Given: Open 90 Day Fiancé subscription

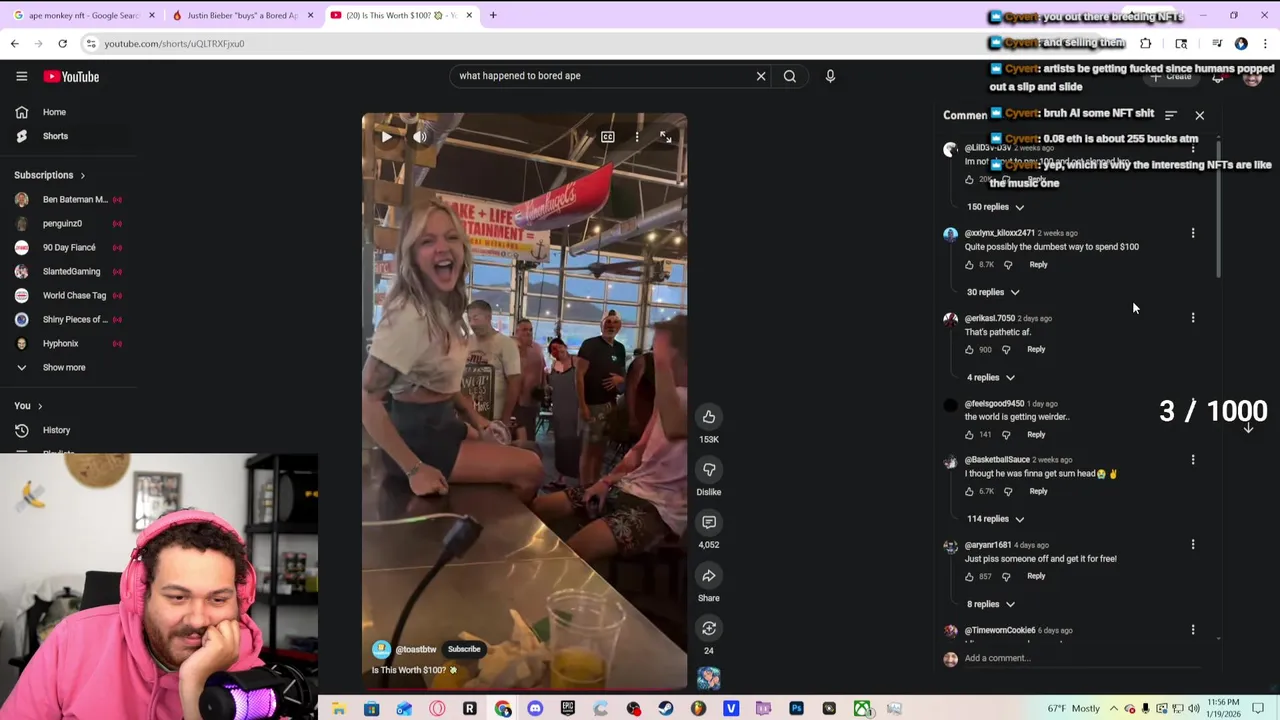Looking at the screenshot, I should (68, 247).
